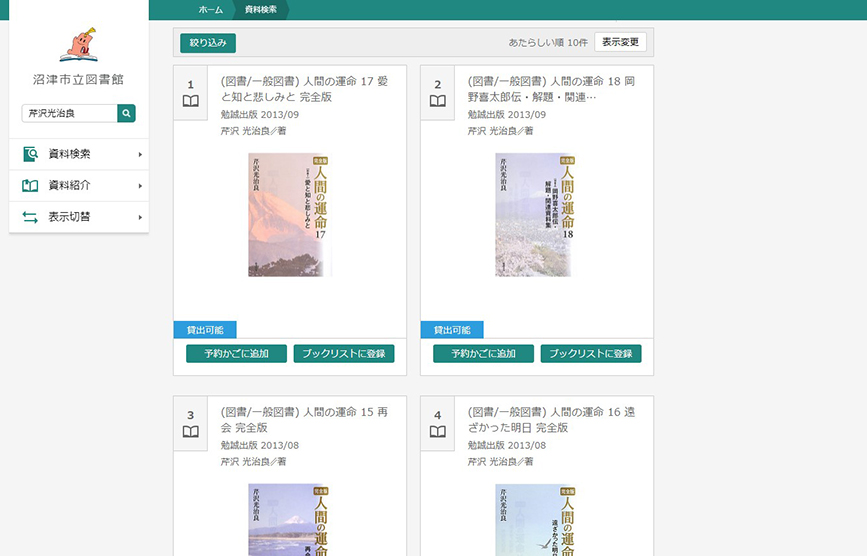Screen dimensions: 867x556
Task: Click the 表示変更 button
Action: 620,42
